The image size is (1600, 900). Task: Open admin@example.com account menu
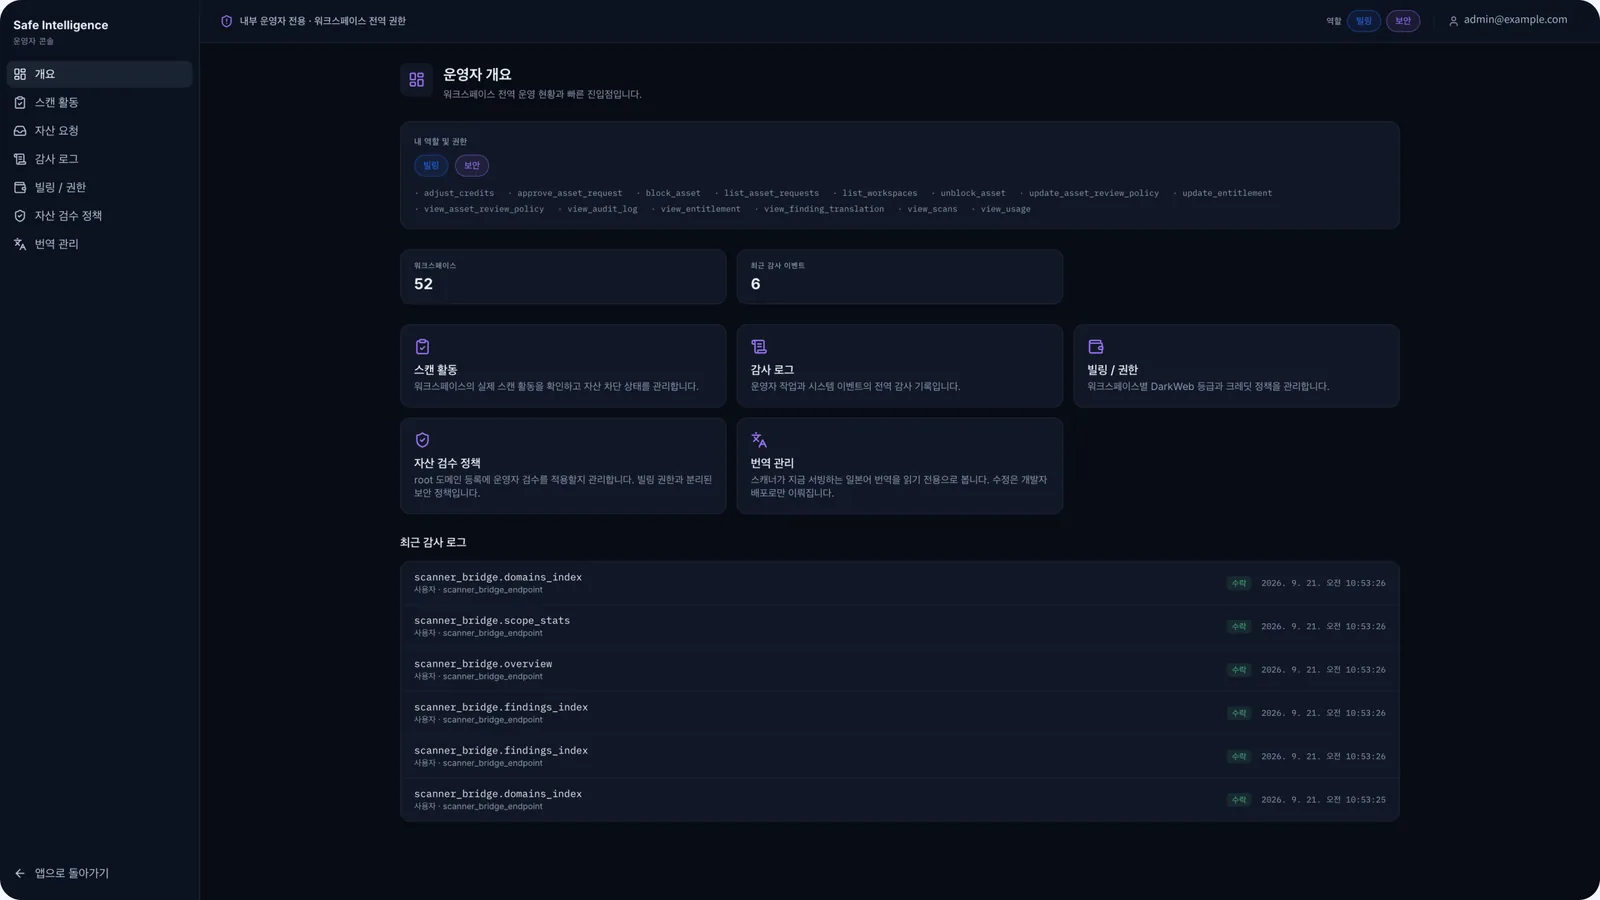pyautogui.click(x=1508, y=20)
